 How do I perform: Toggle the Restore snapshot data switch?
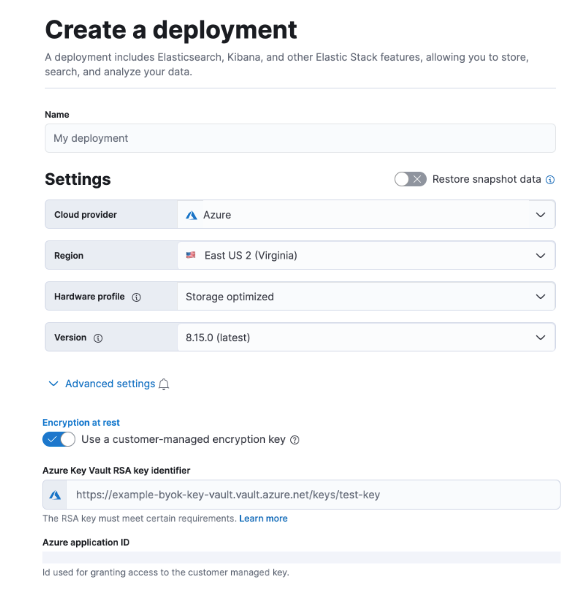pyautogui.click(x=410, y=179)
